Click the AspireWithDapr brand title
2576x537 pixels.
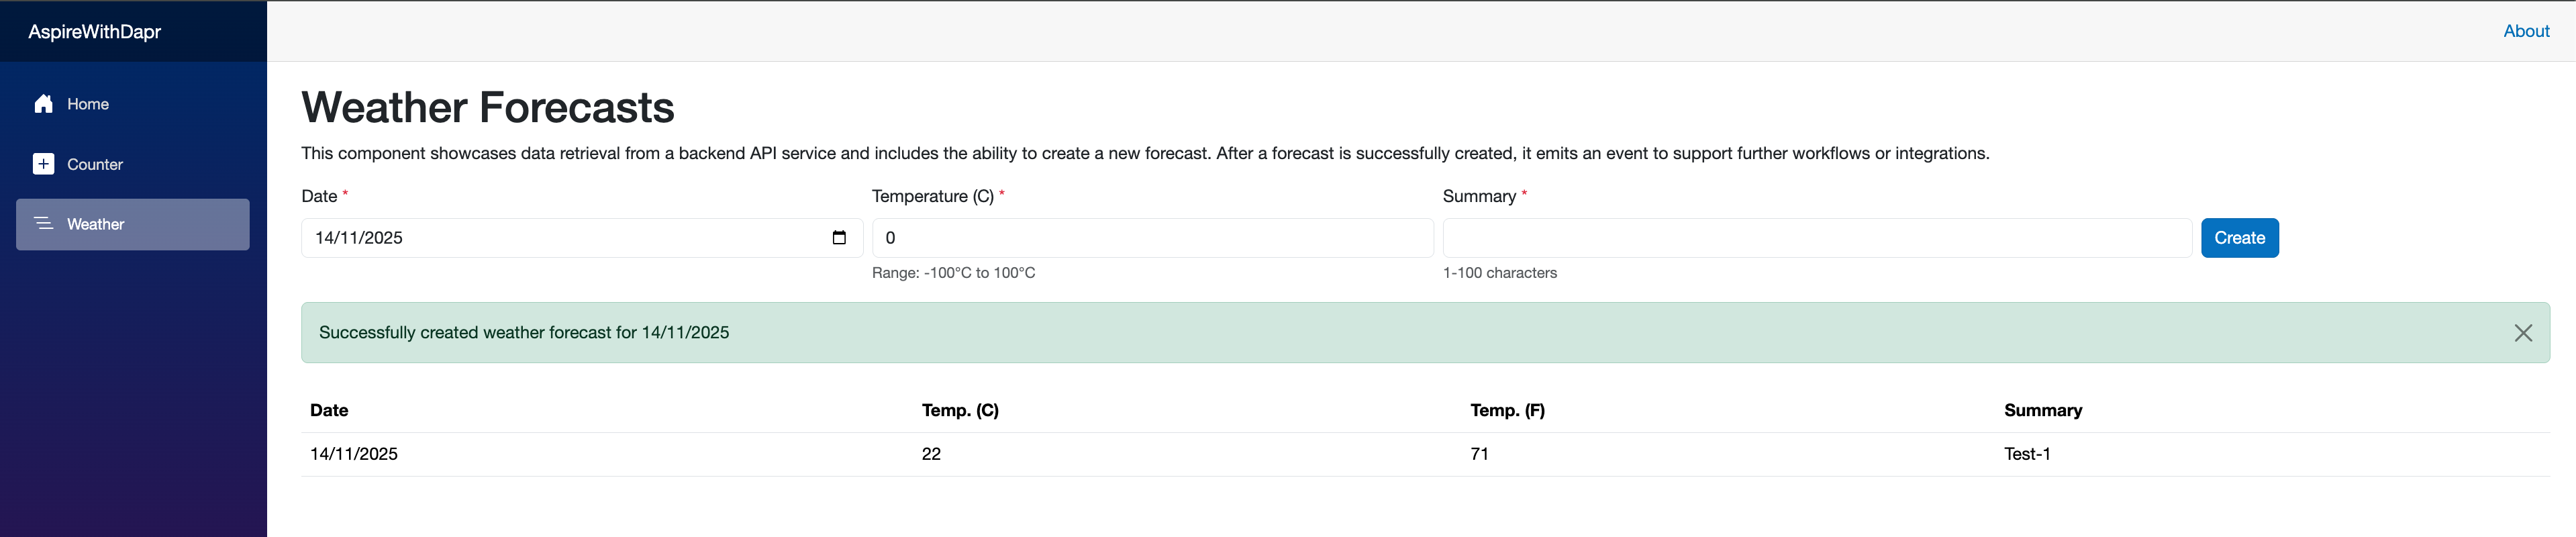tap(95, 32)
